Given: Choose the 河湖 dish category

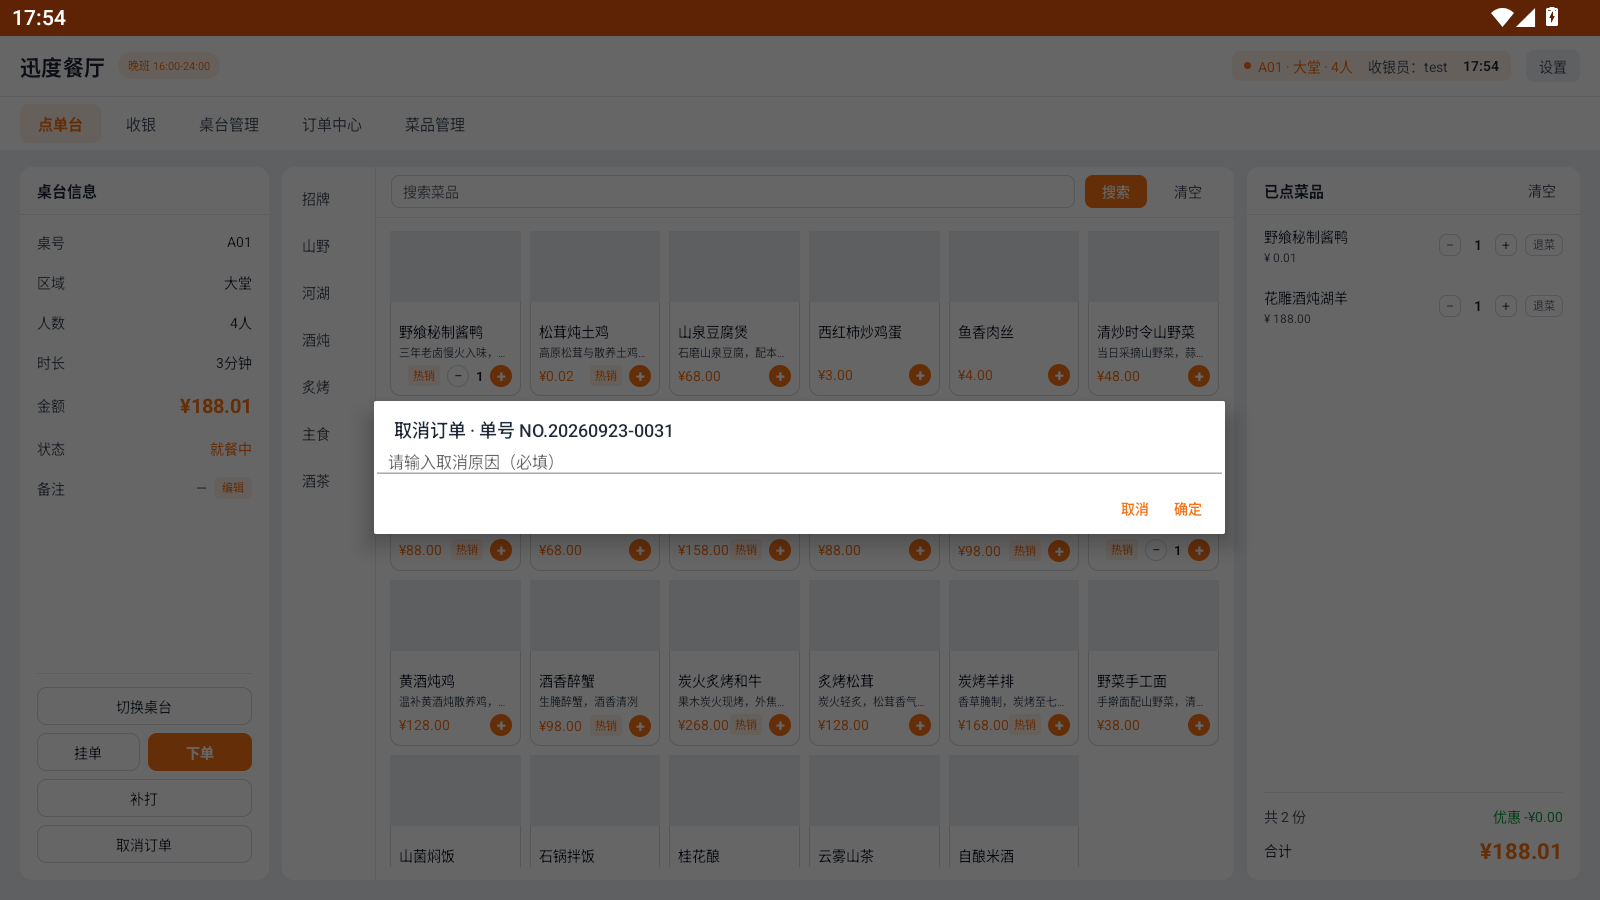Looking at the screenshot, I should coord(316,293).
